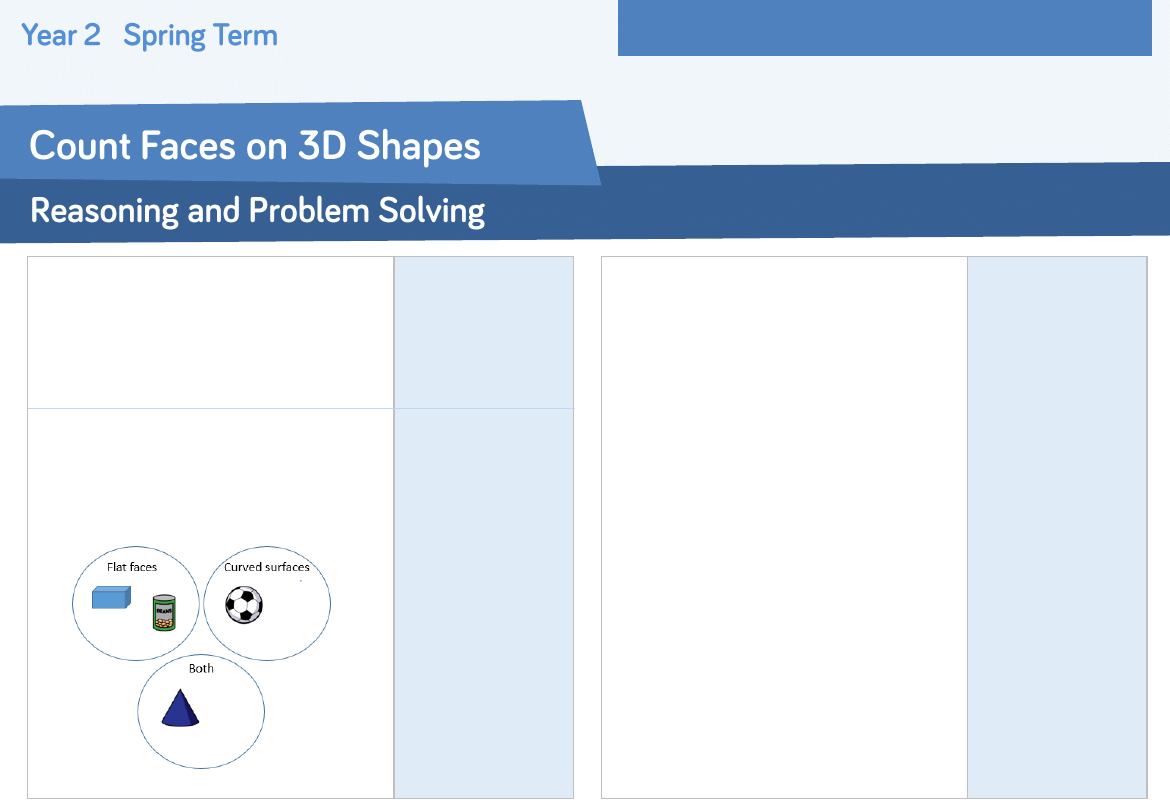The width and height of the screenshot is (1170, 810).
Task: Select the tall light blue panel on far right
Action: tap(1057, 527)
